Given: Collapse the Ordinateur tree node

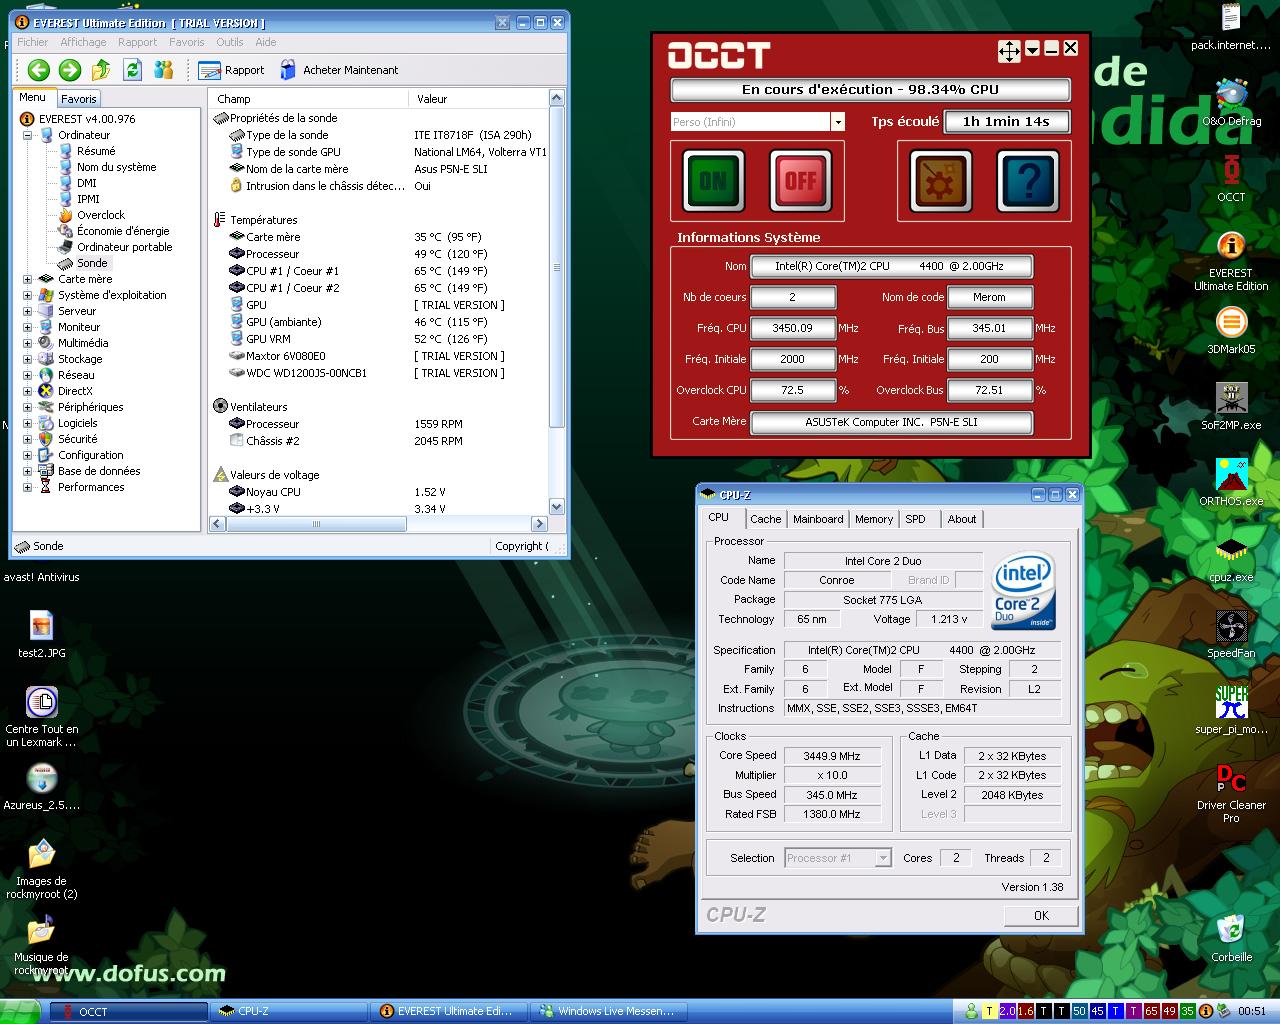Looking at the screenshot, I should click(28, 135).
